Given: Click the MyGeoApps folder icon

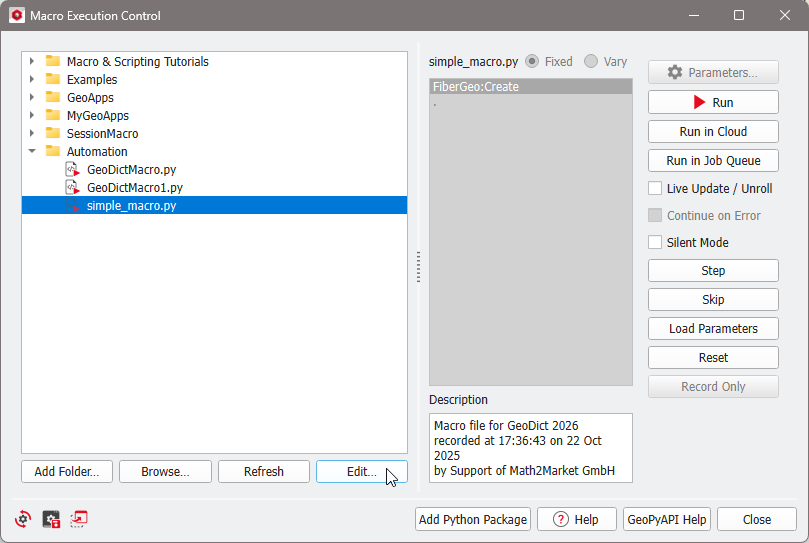Looking at the screenshot, I should tap(53, 115).
